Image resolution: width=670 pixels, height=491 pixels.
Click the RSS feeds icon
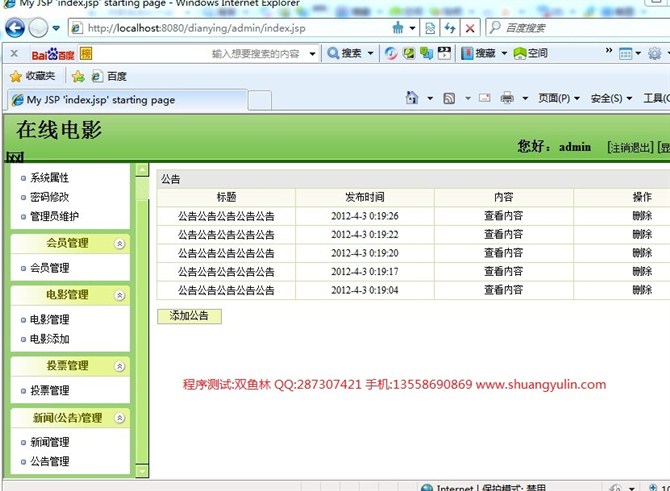tap(449, 99)
